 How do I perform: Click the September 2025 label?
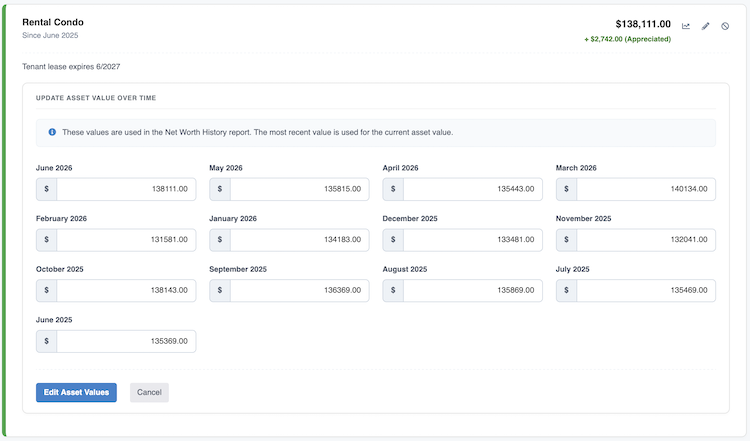(x=238, y=269)
